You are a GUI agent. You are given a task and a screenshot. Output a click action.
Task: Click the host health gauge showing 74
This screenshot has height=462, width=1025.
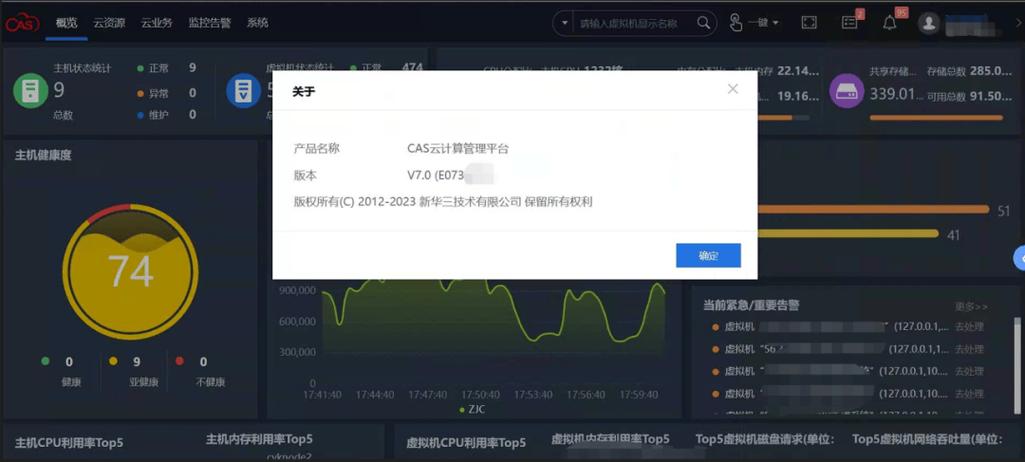tap(130, 271)
